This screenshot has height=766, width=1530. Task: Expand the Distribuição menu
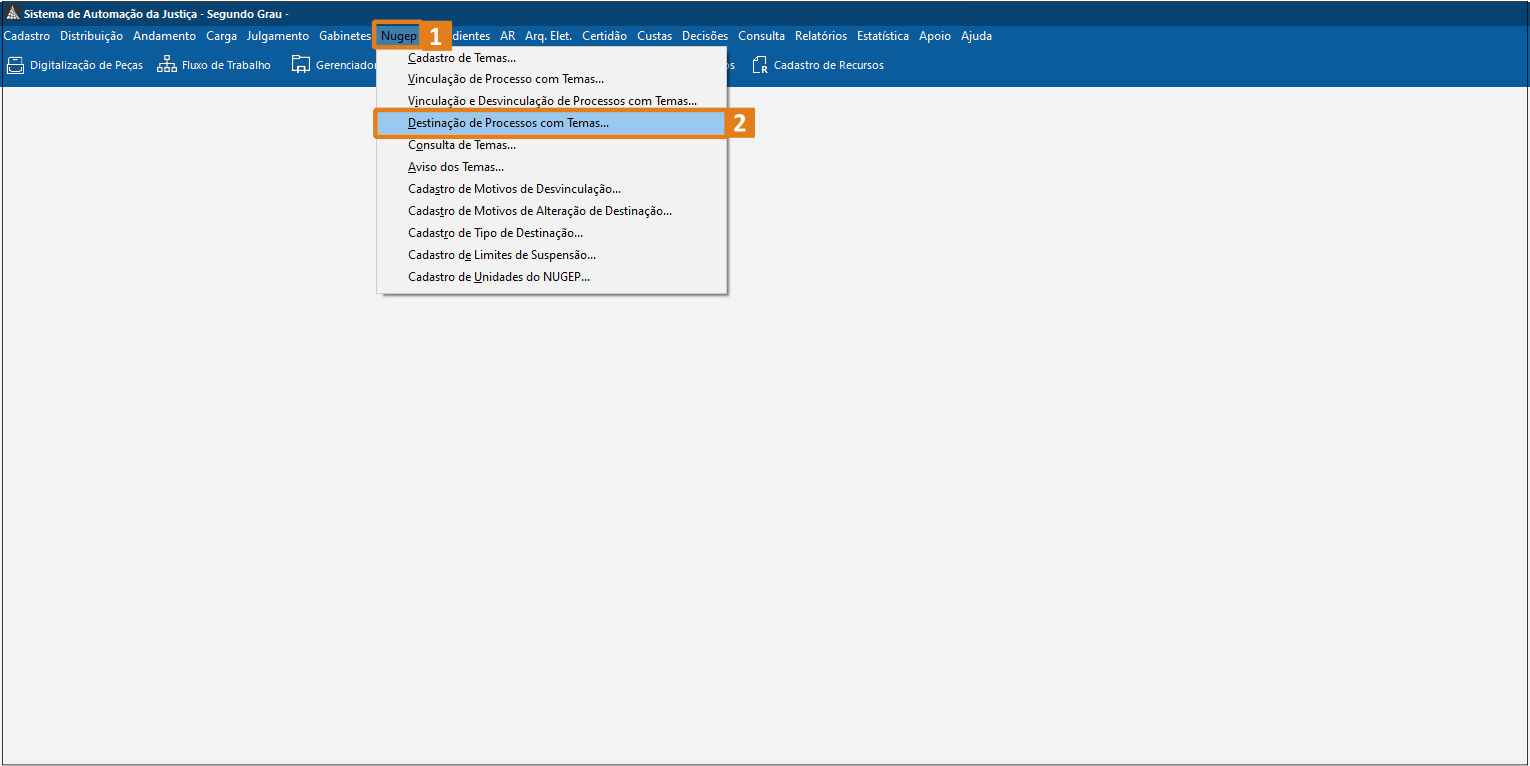tap(91, 36)
